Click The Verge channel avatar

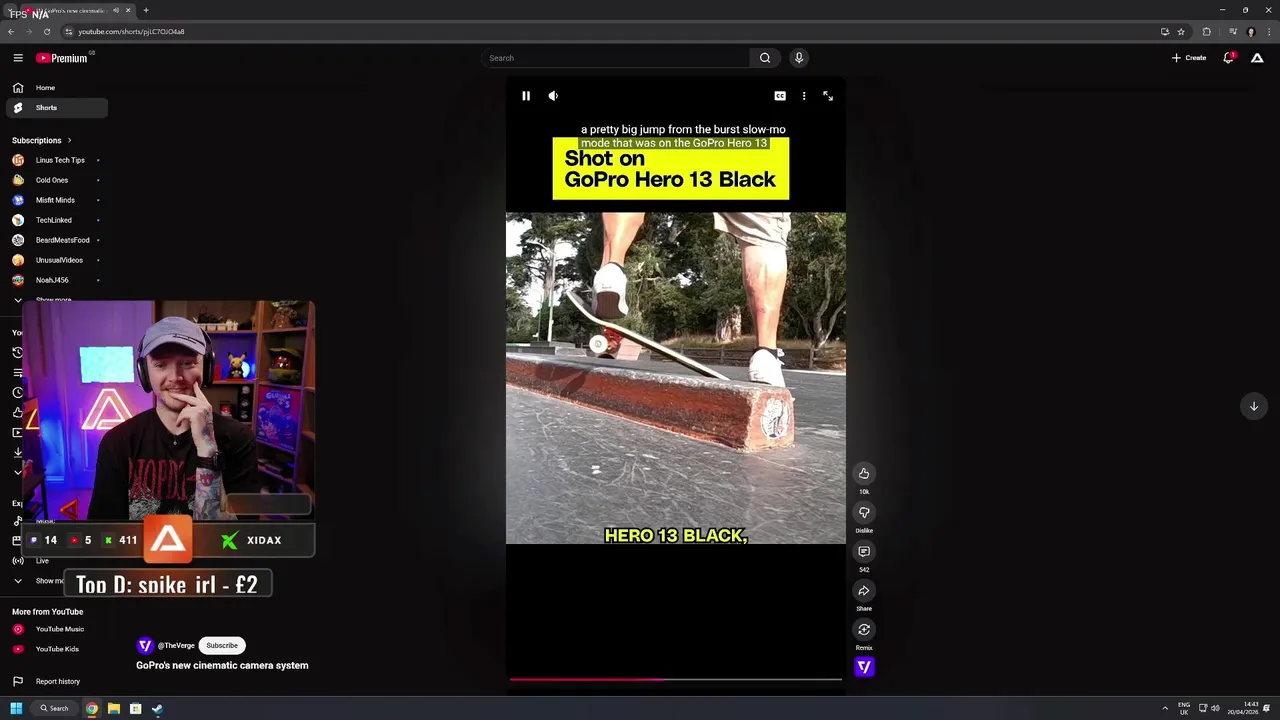tap(145, 646)
